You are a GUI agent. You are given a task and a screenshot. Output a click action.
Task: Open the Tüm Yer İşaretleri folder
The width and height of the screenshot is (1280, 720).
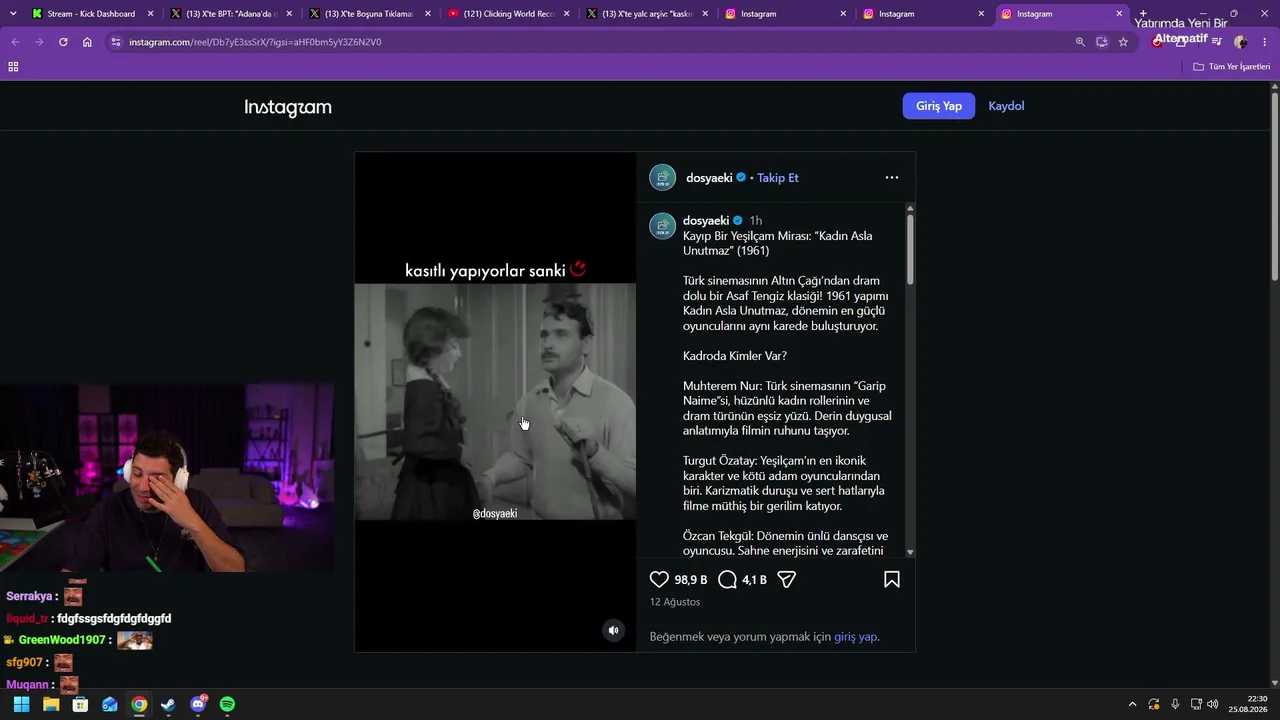[x=1232, y=67]
